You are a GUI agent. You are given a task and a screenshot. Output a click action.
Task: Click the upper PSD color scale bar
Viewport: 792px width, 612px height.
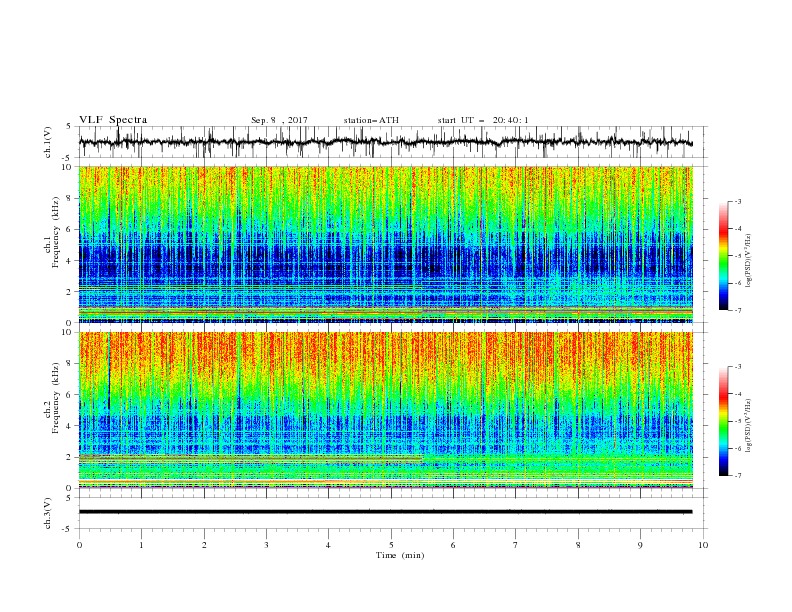click(x=723, y=256)
